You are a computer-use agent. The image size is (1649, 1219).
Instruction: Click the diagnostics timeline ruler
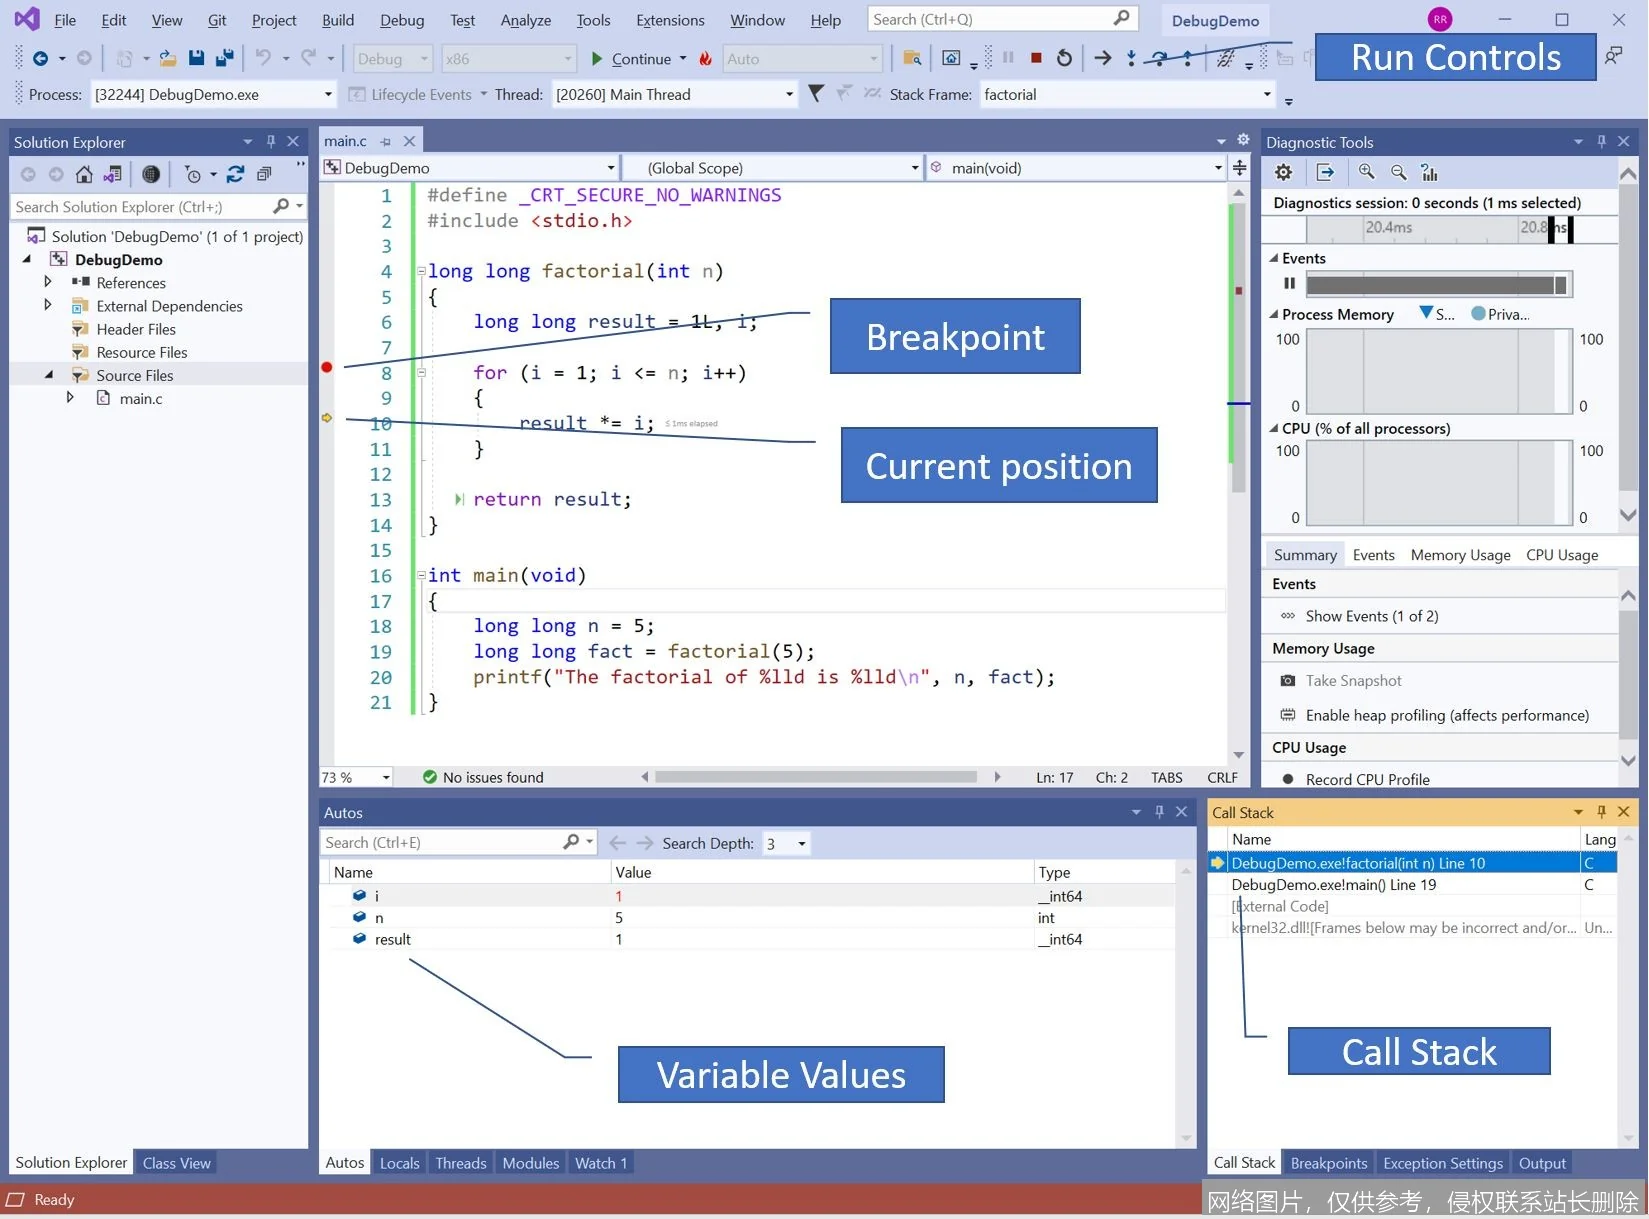click(1440, 229)
